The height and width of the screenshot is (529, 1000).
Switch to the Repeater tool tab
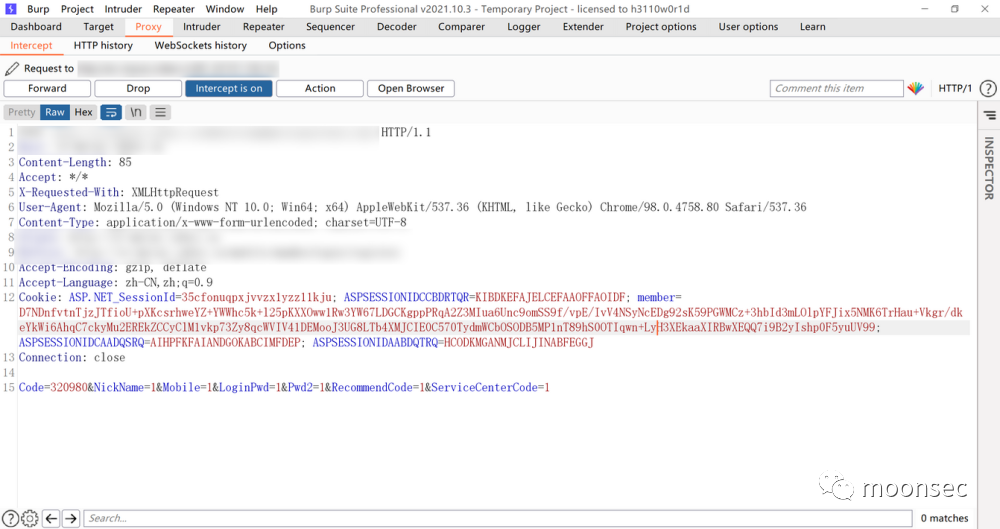click(263, 27)
